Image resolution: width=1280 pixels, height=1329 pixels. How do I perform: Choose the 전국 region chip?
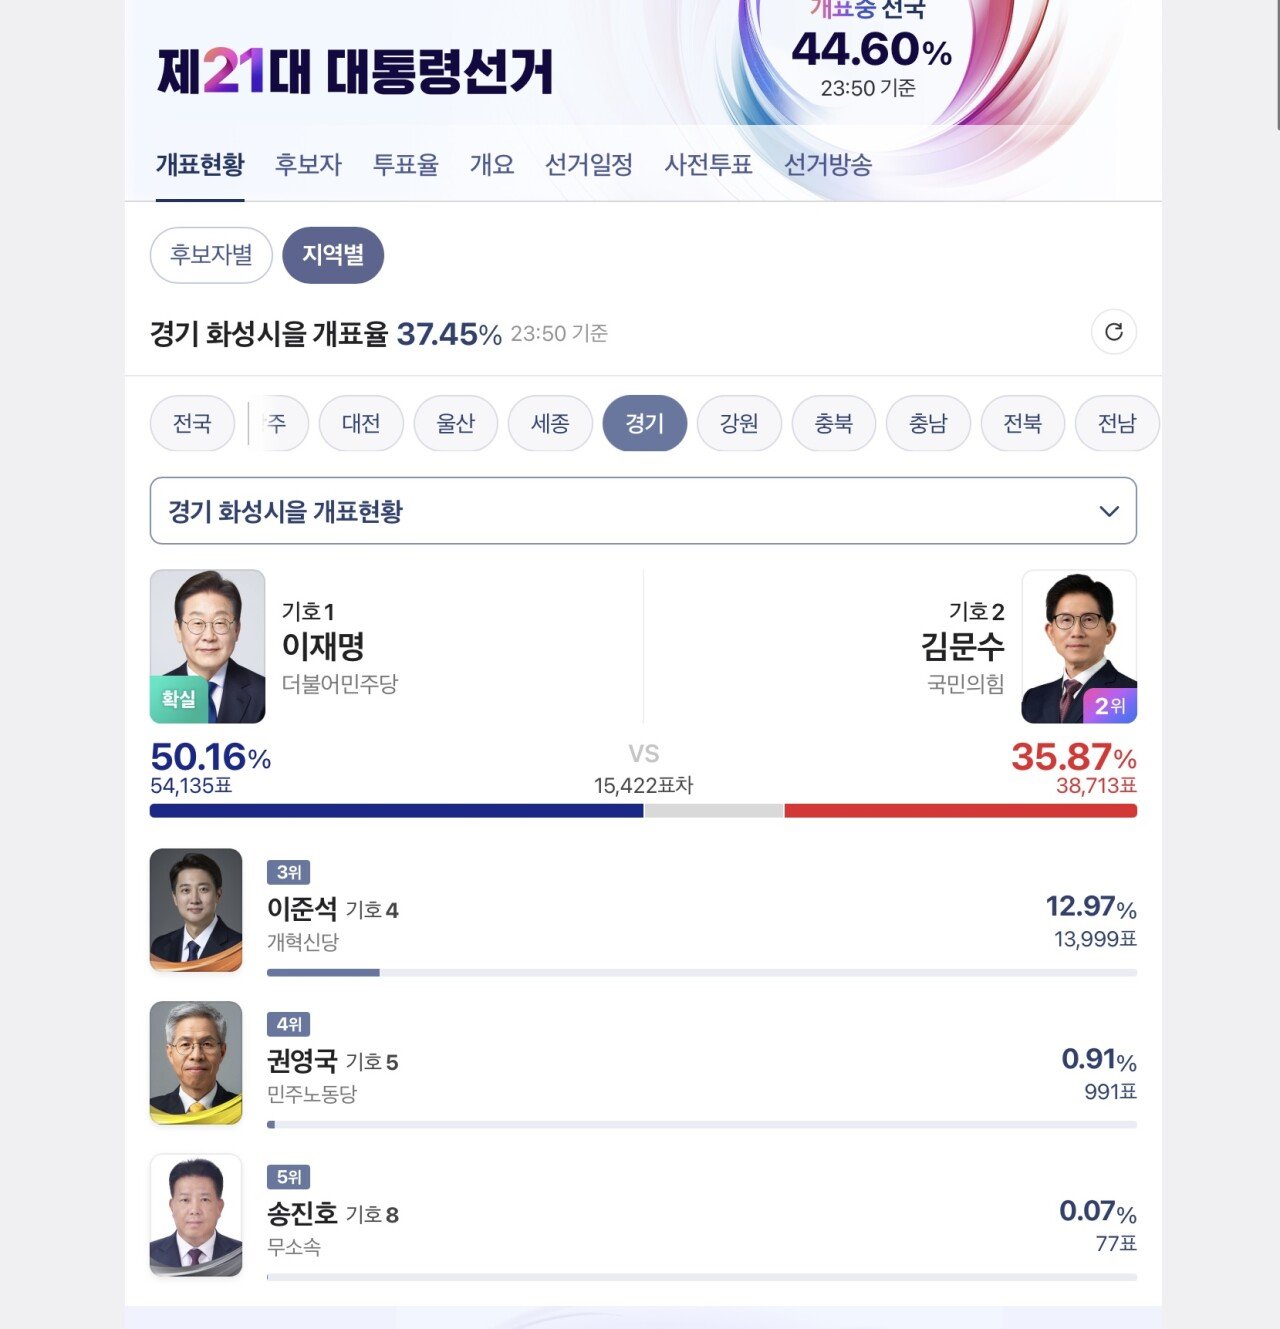(x=192, y=424)
